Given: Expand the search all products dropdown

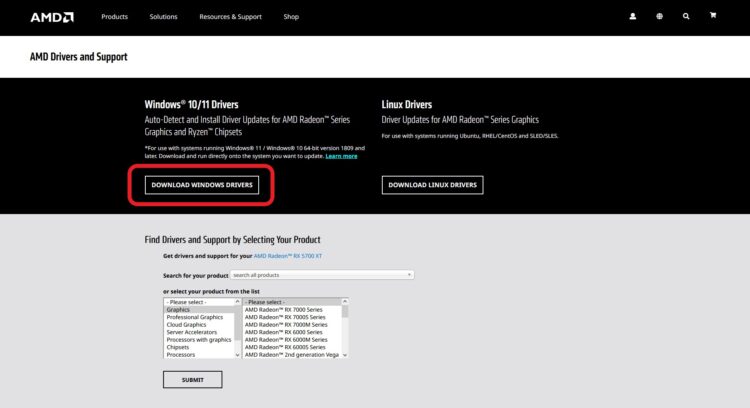Looking at the screenshot, I should coord(322,274).
